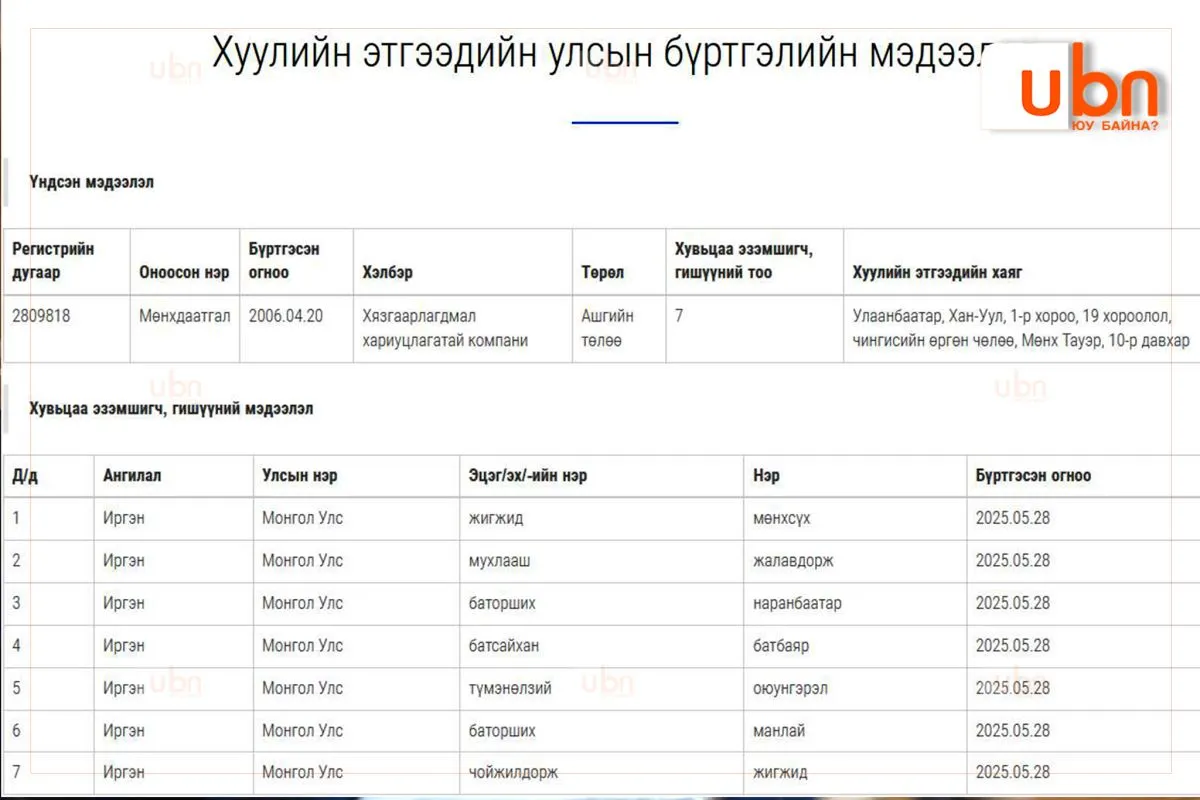1200x800 pixels.
Task: Click row number 6 in the Д/д column
Action: 16,731
